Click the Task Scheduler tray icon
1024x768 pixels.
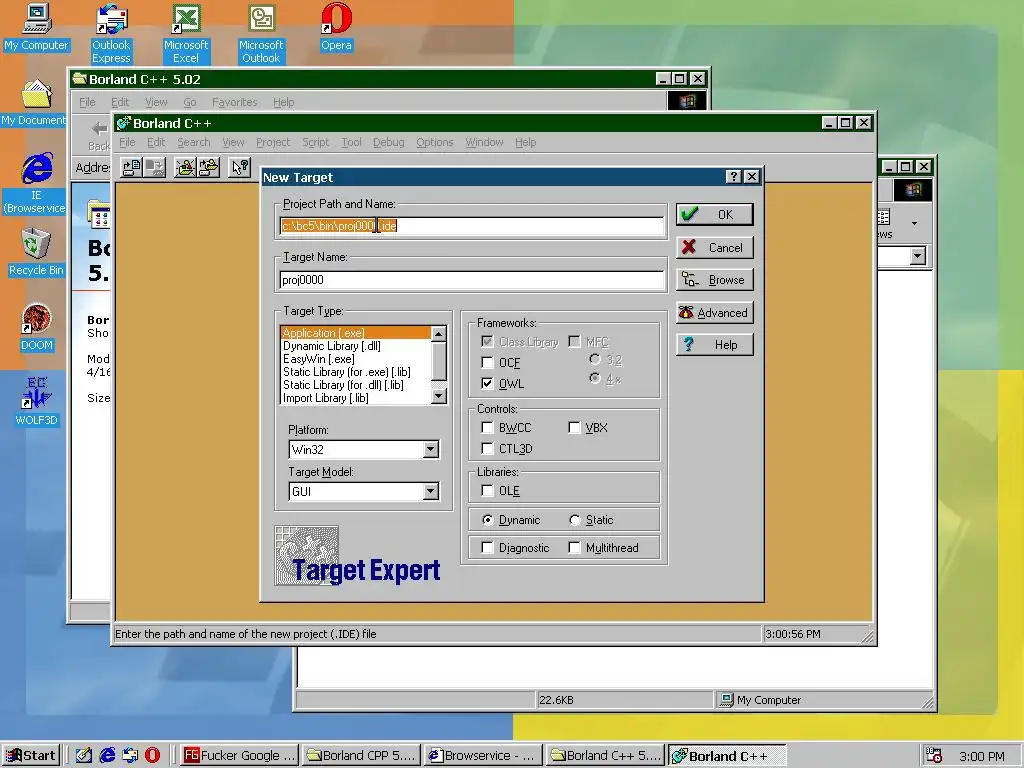coord(934,756)
